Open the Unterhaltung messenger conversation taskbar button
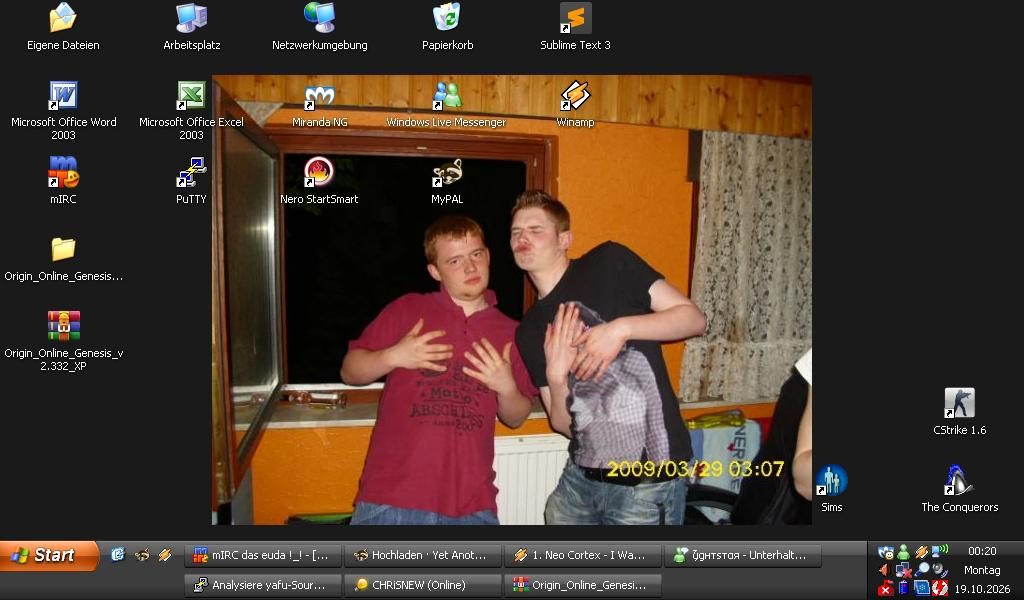 743,555
